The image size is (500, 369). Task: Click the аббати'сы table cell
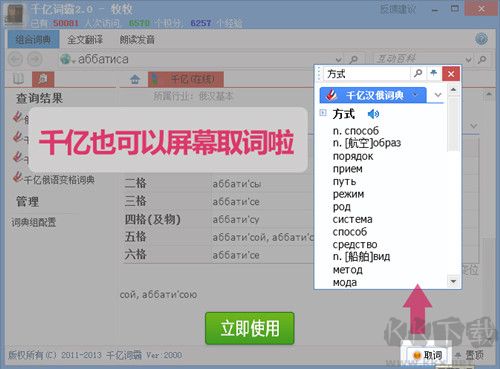coord(237,184)
